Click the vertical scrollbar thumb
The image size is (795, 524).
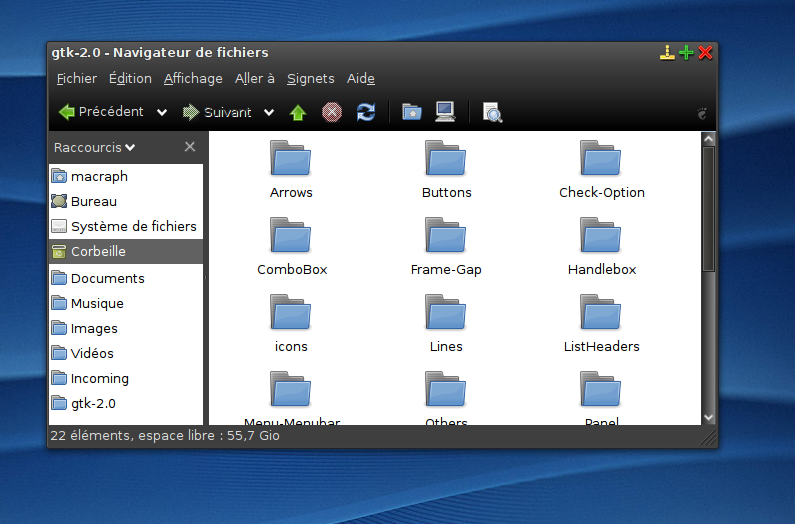[x=709, y=209]
